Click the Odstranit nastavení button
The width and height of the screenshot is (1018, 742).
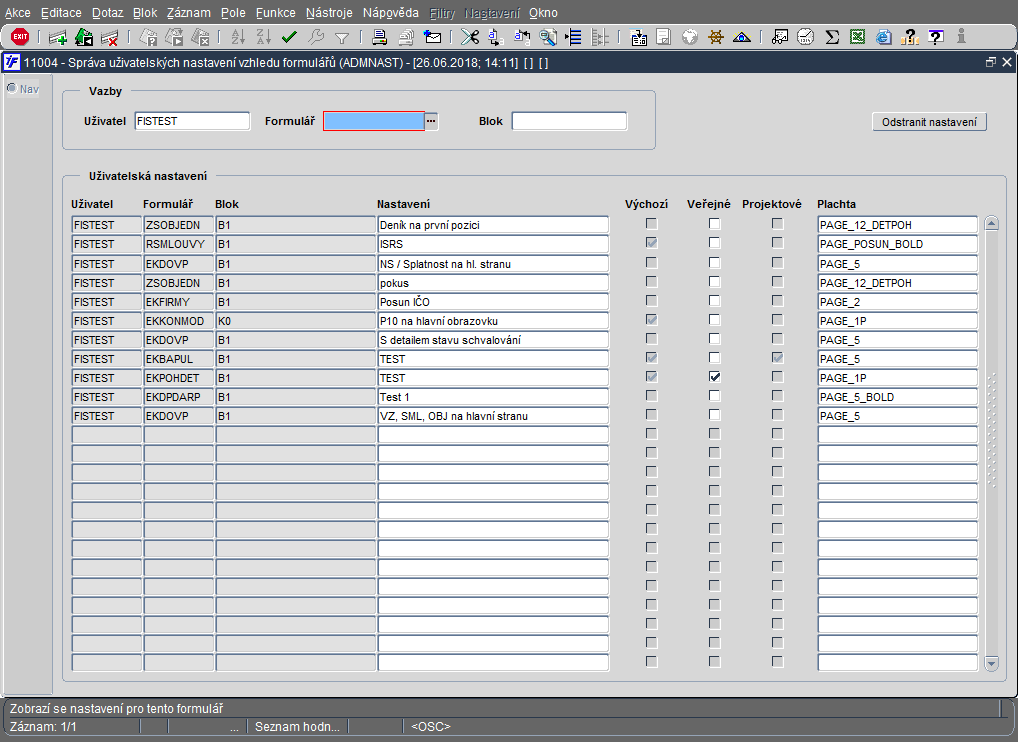[x=930, y=122]
